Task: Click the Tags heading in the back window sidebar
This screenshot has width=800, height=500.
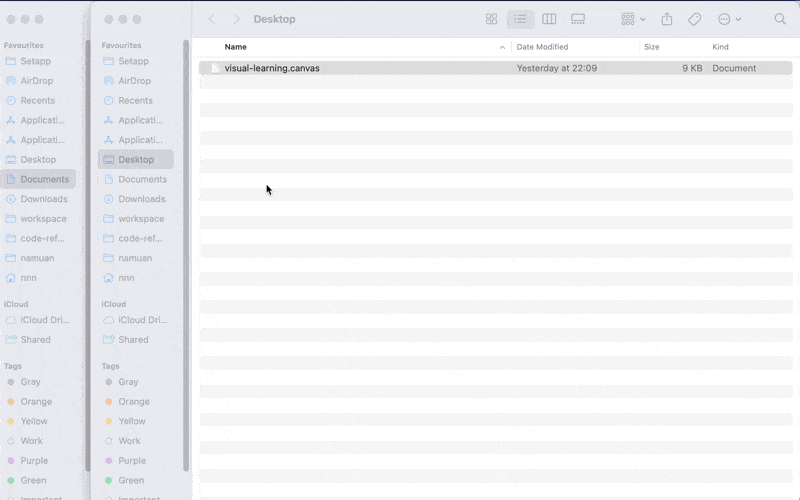Action: point(13,366)
